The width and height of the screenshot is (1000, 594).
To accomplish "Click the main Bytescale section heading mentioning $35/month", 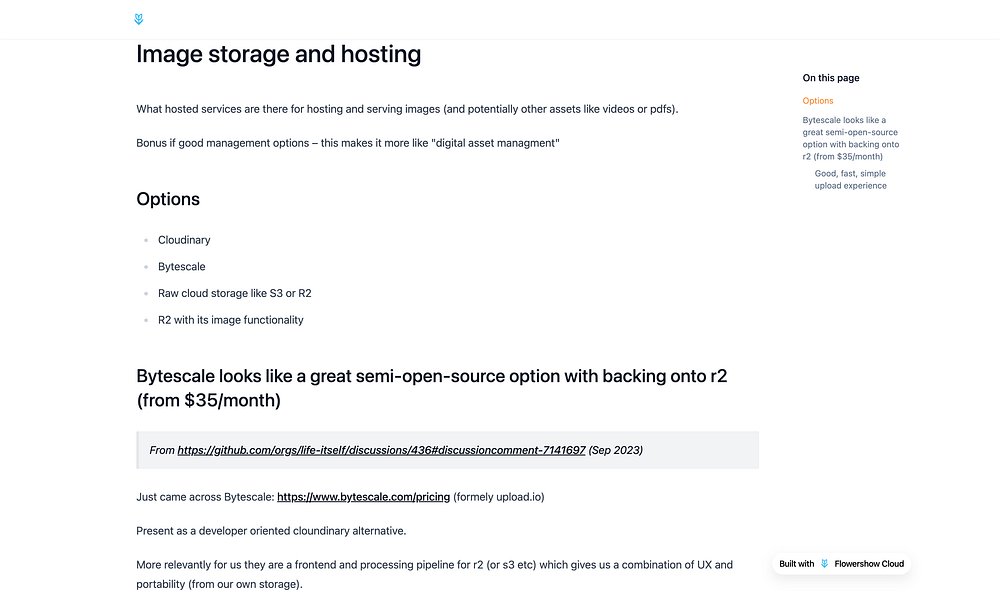I will coord(445,388).
